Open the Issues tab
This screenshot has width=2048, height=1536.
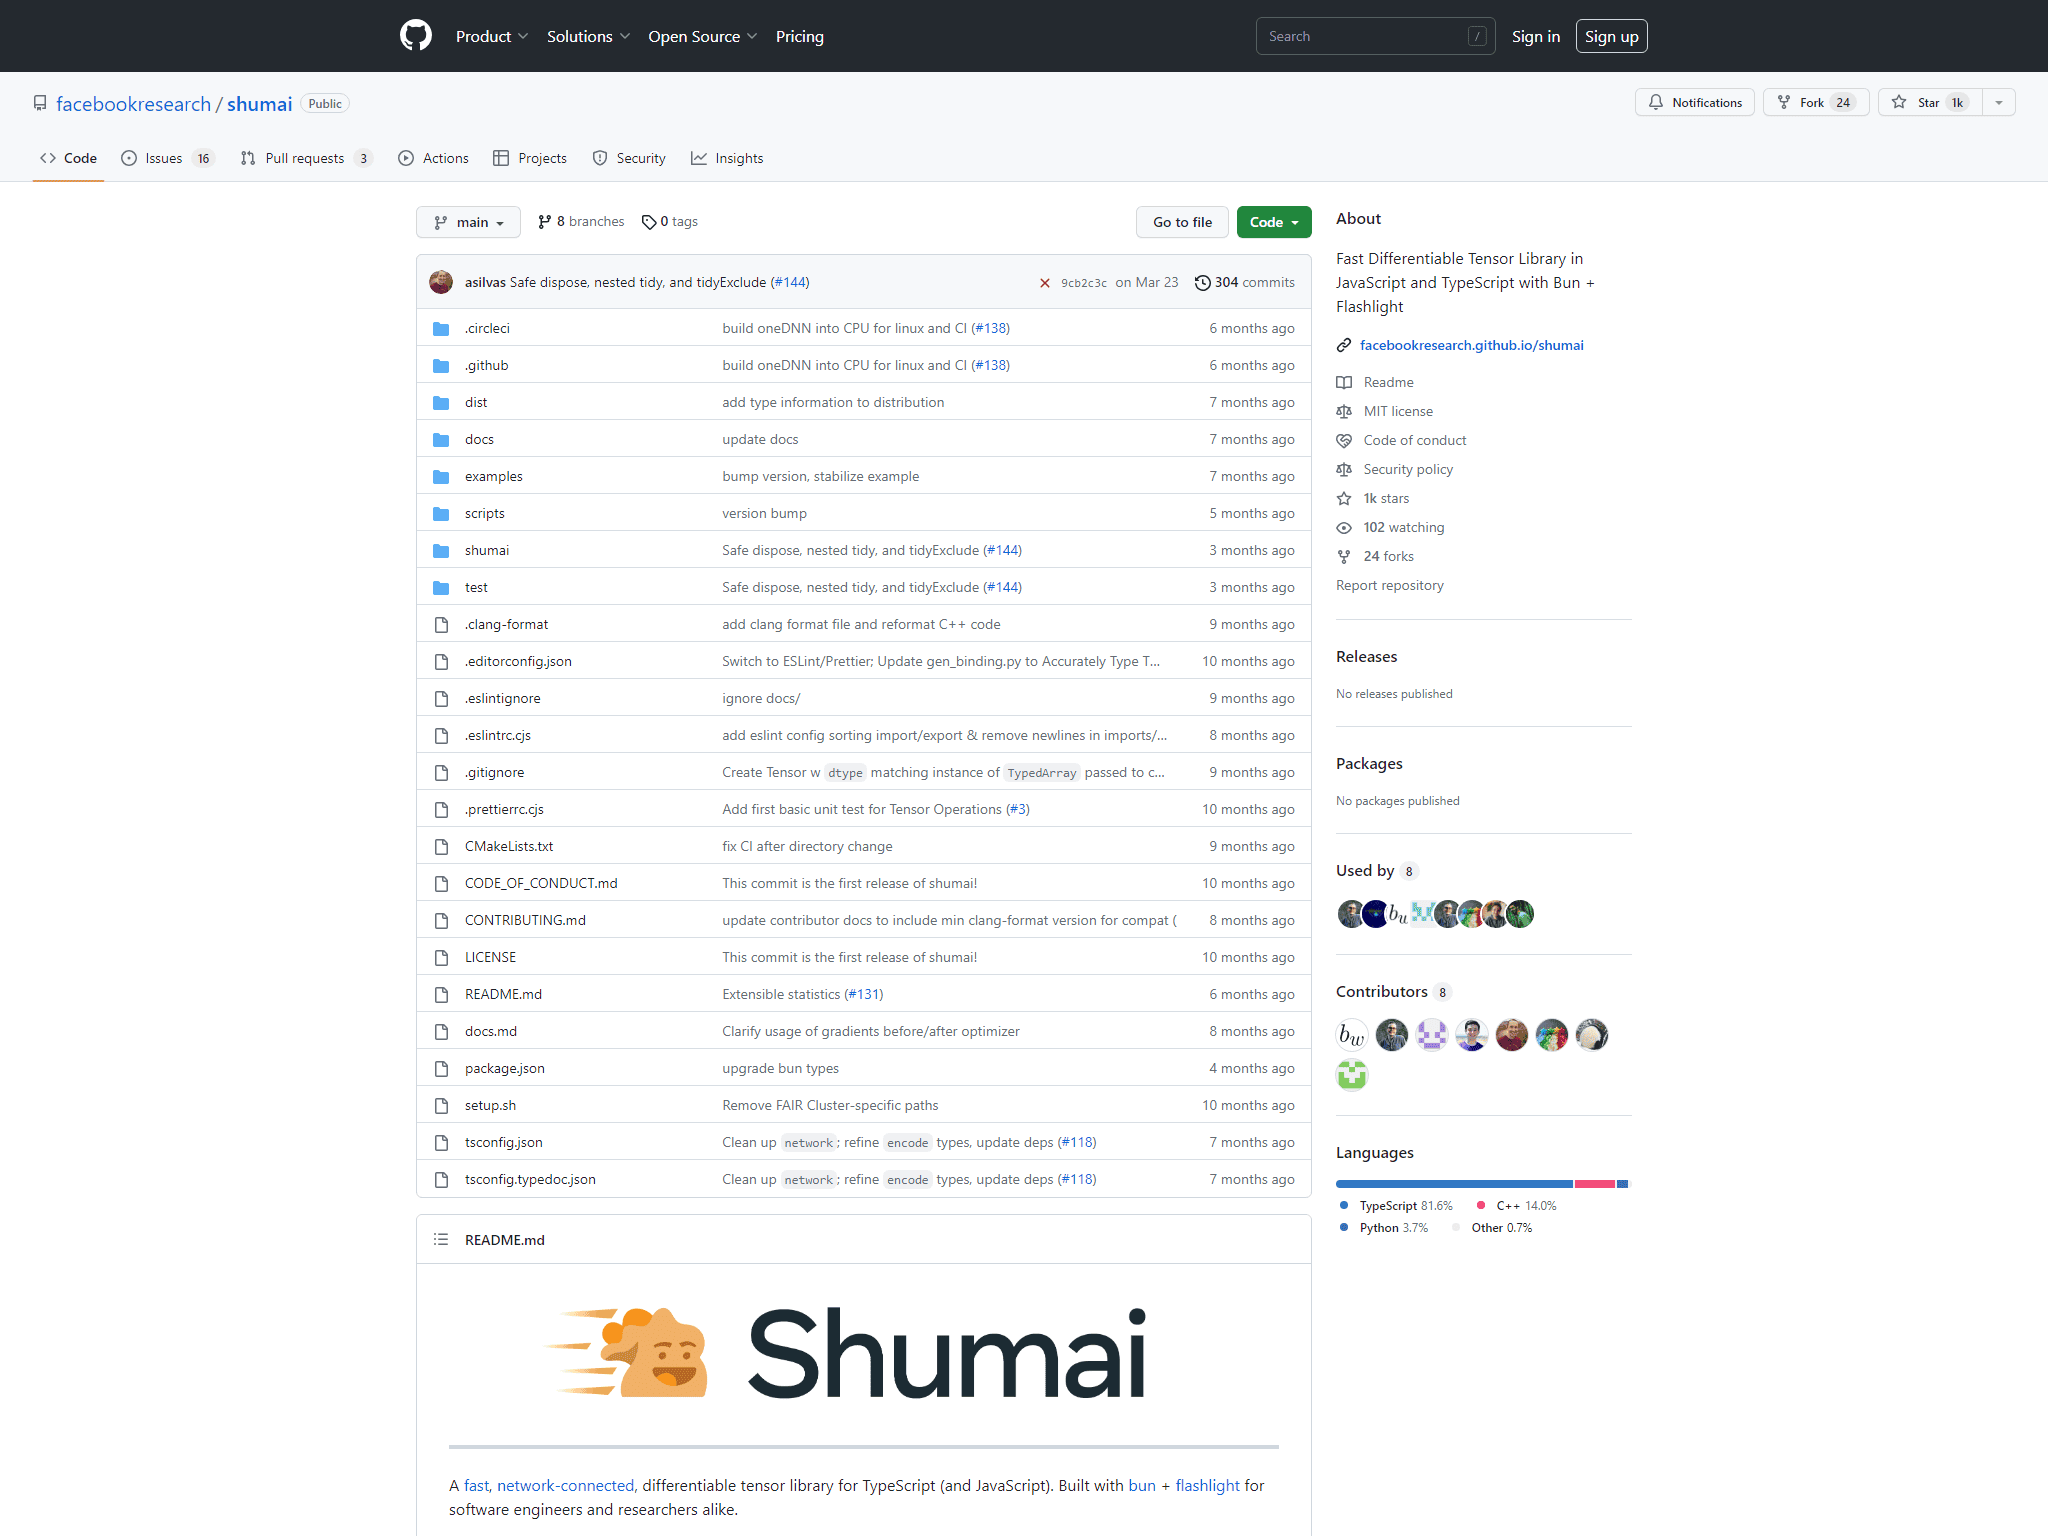167,158
